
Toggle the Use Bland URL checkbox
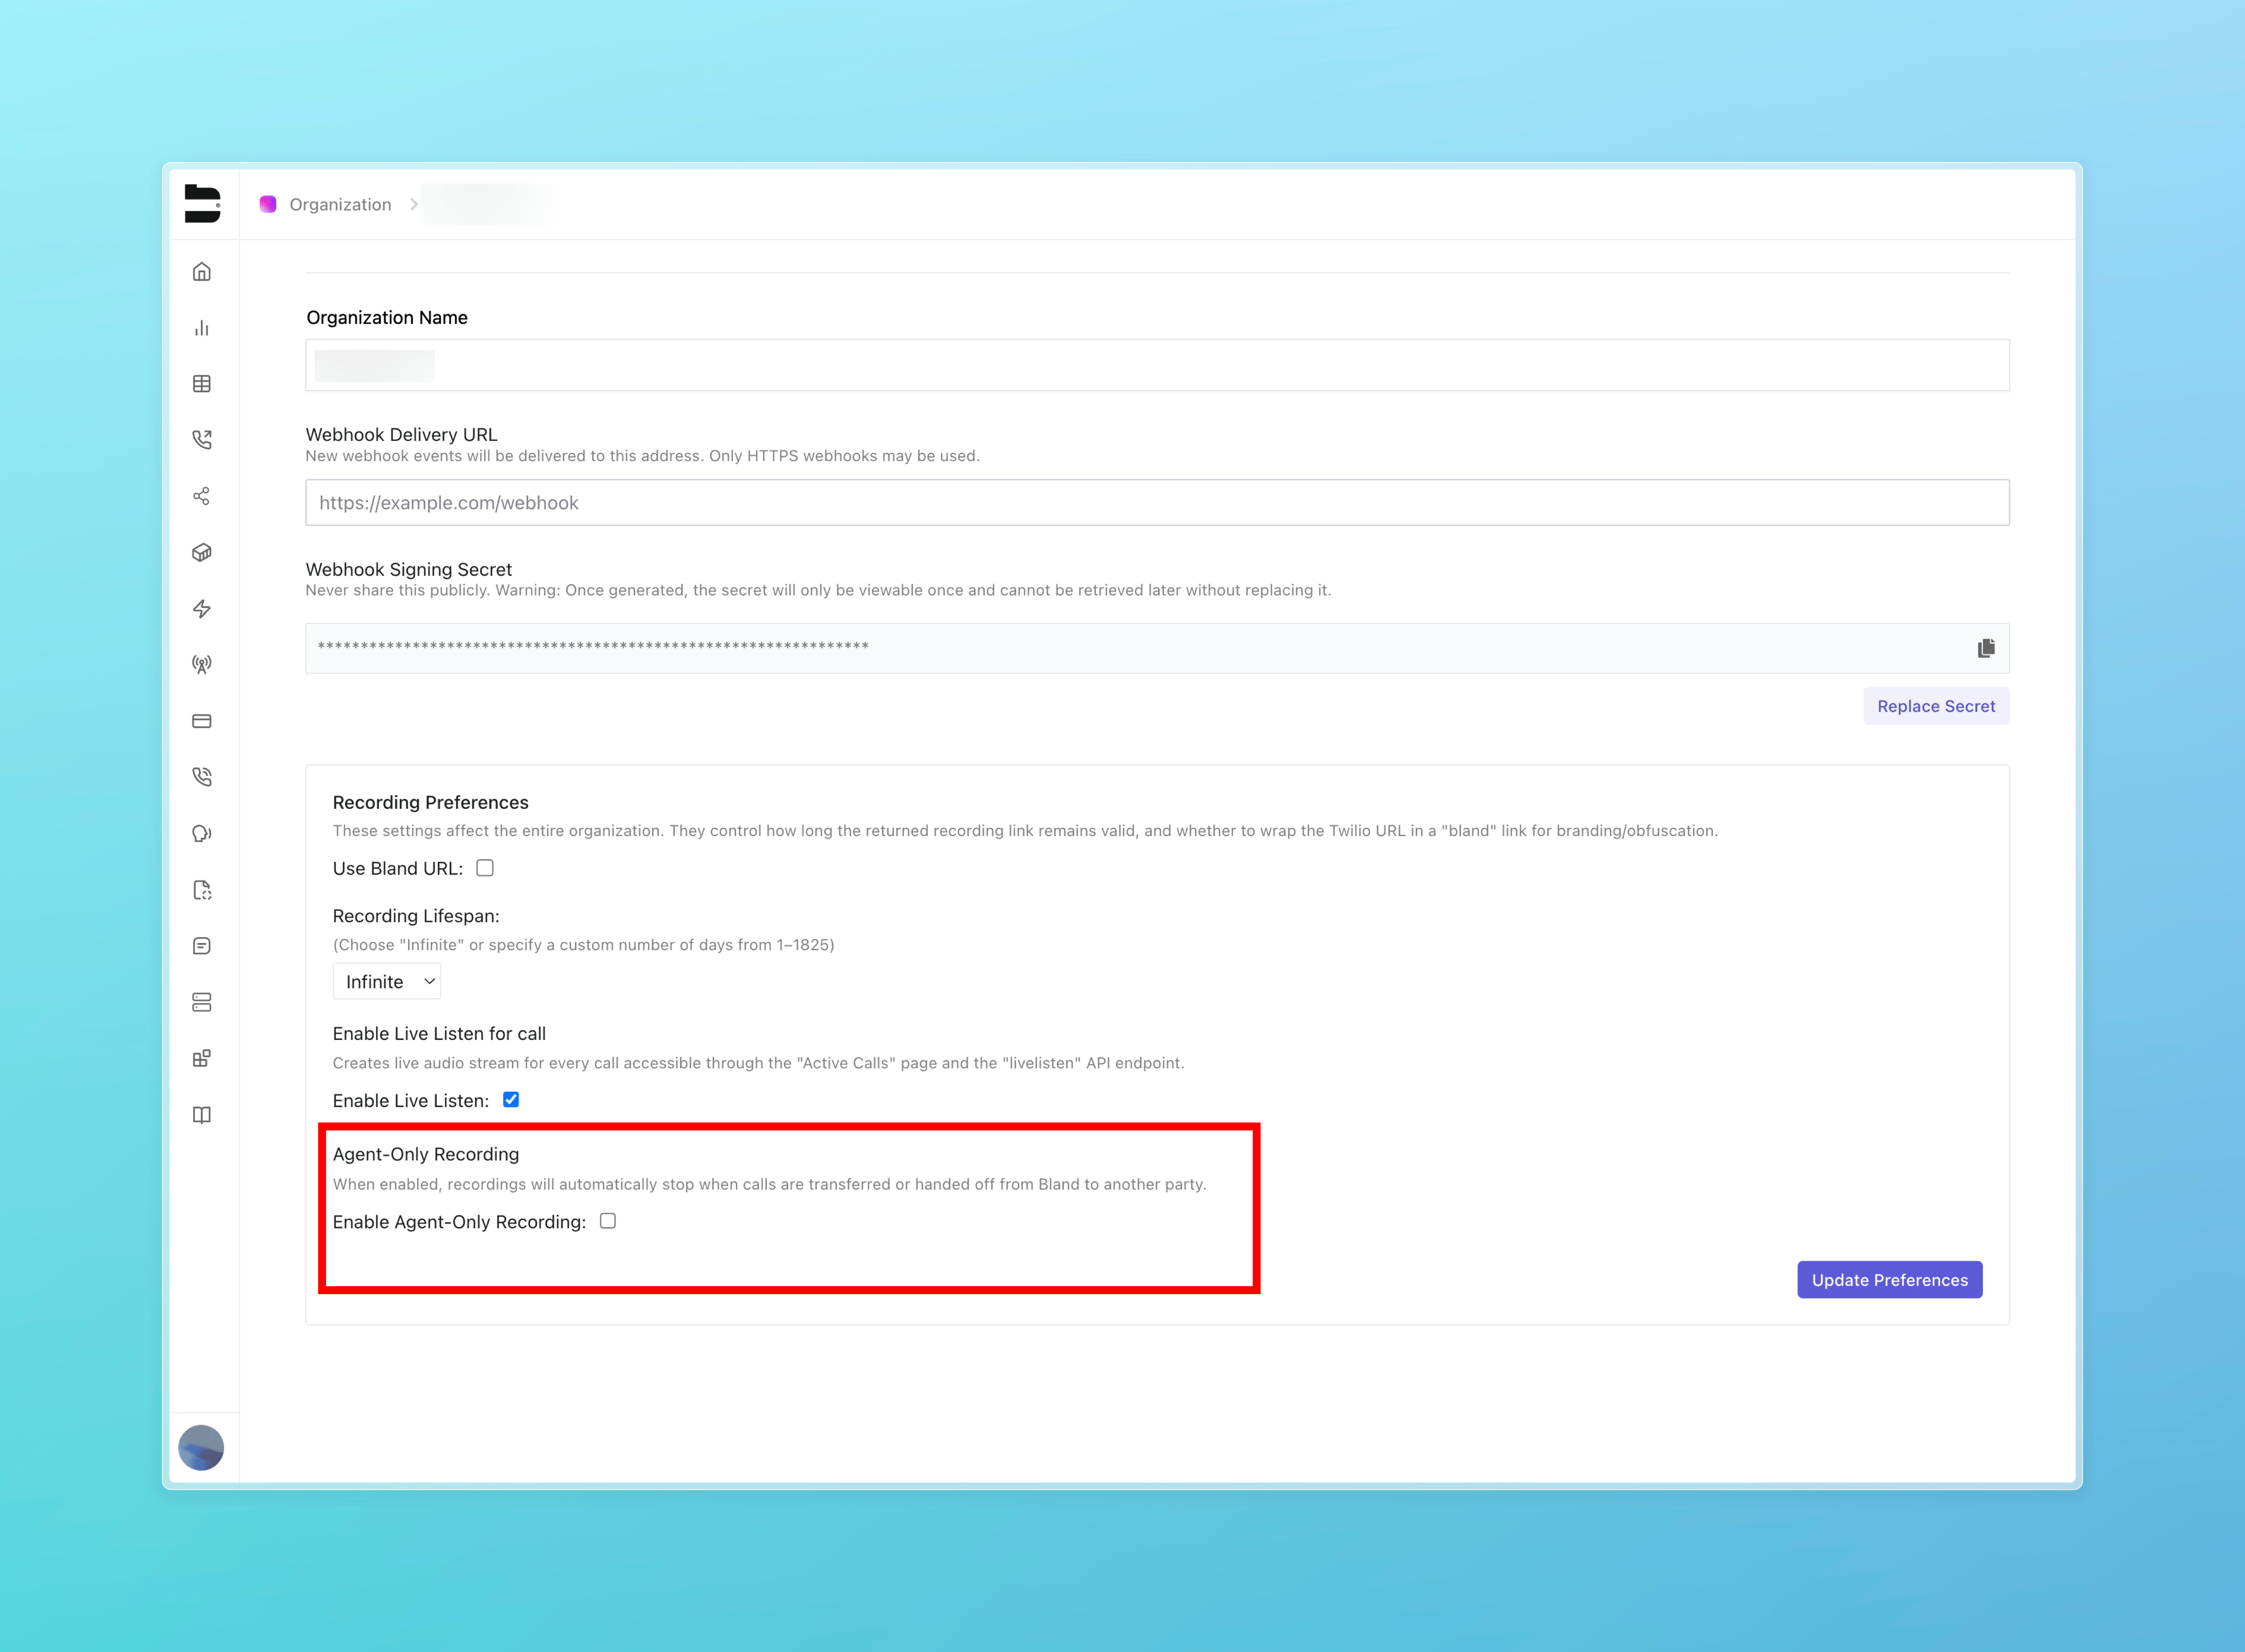point(485,868)
